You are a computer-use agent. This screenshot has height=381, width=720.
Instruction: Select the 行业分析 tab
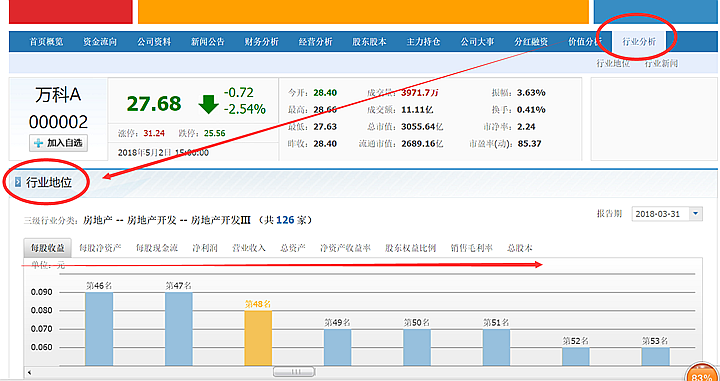tap(639, 42)
